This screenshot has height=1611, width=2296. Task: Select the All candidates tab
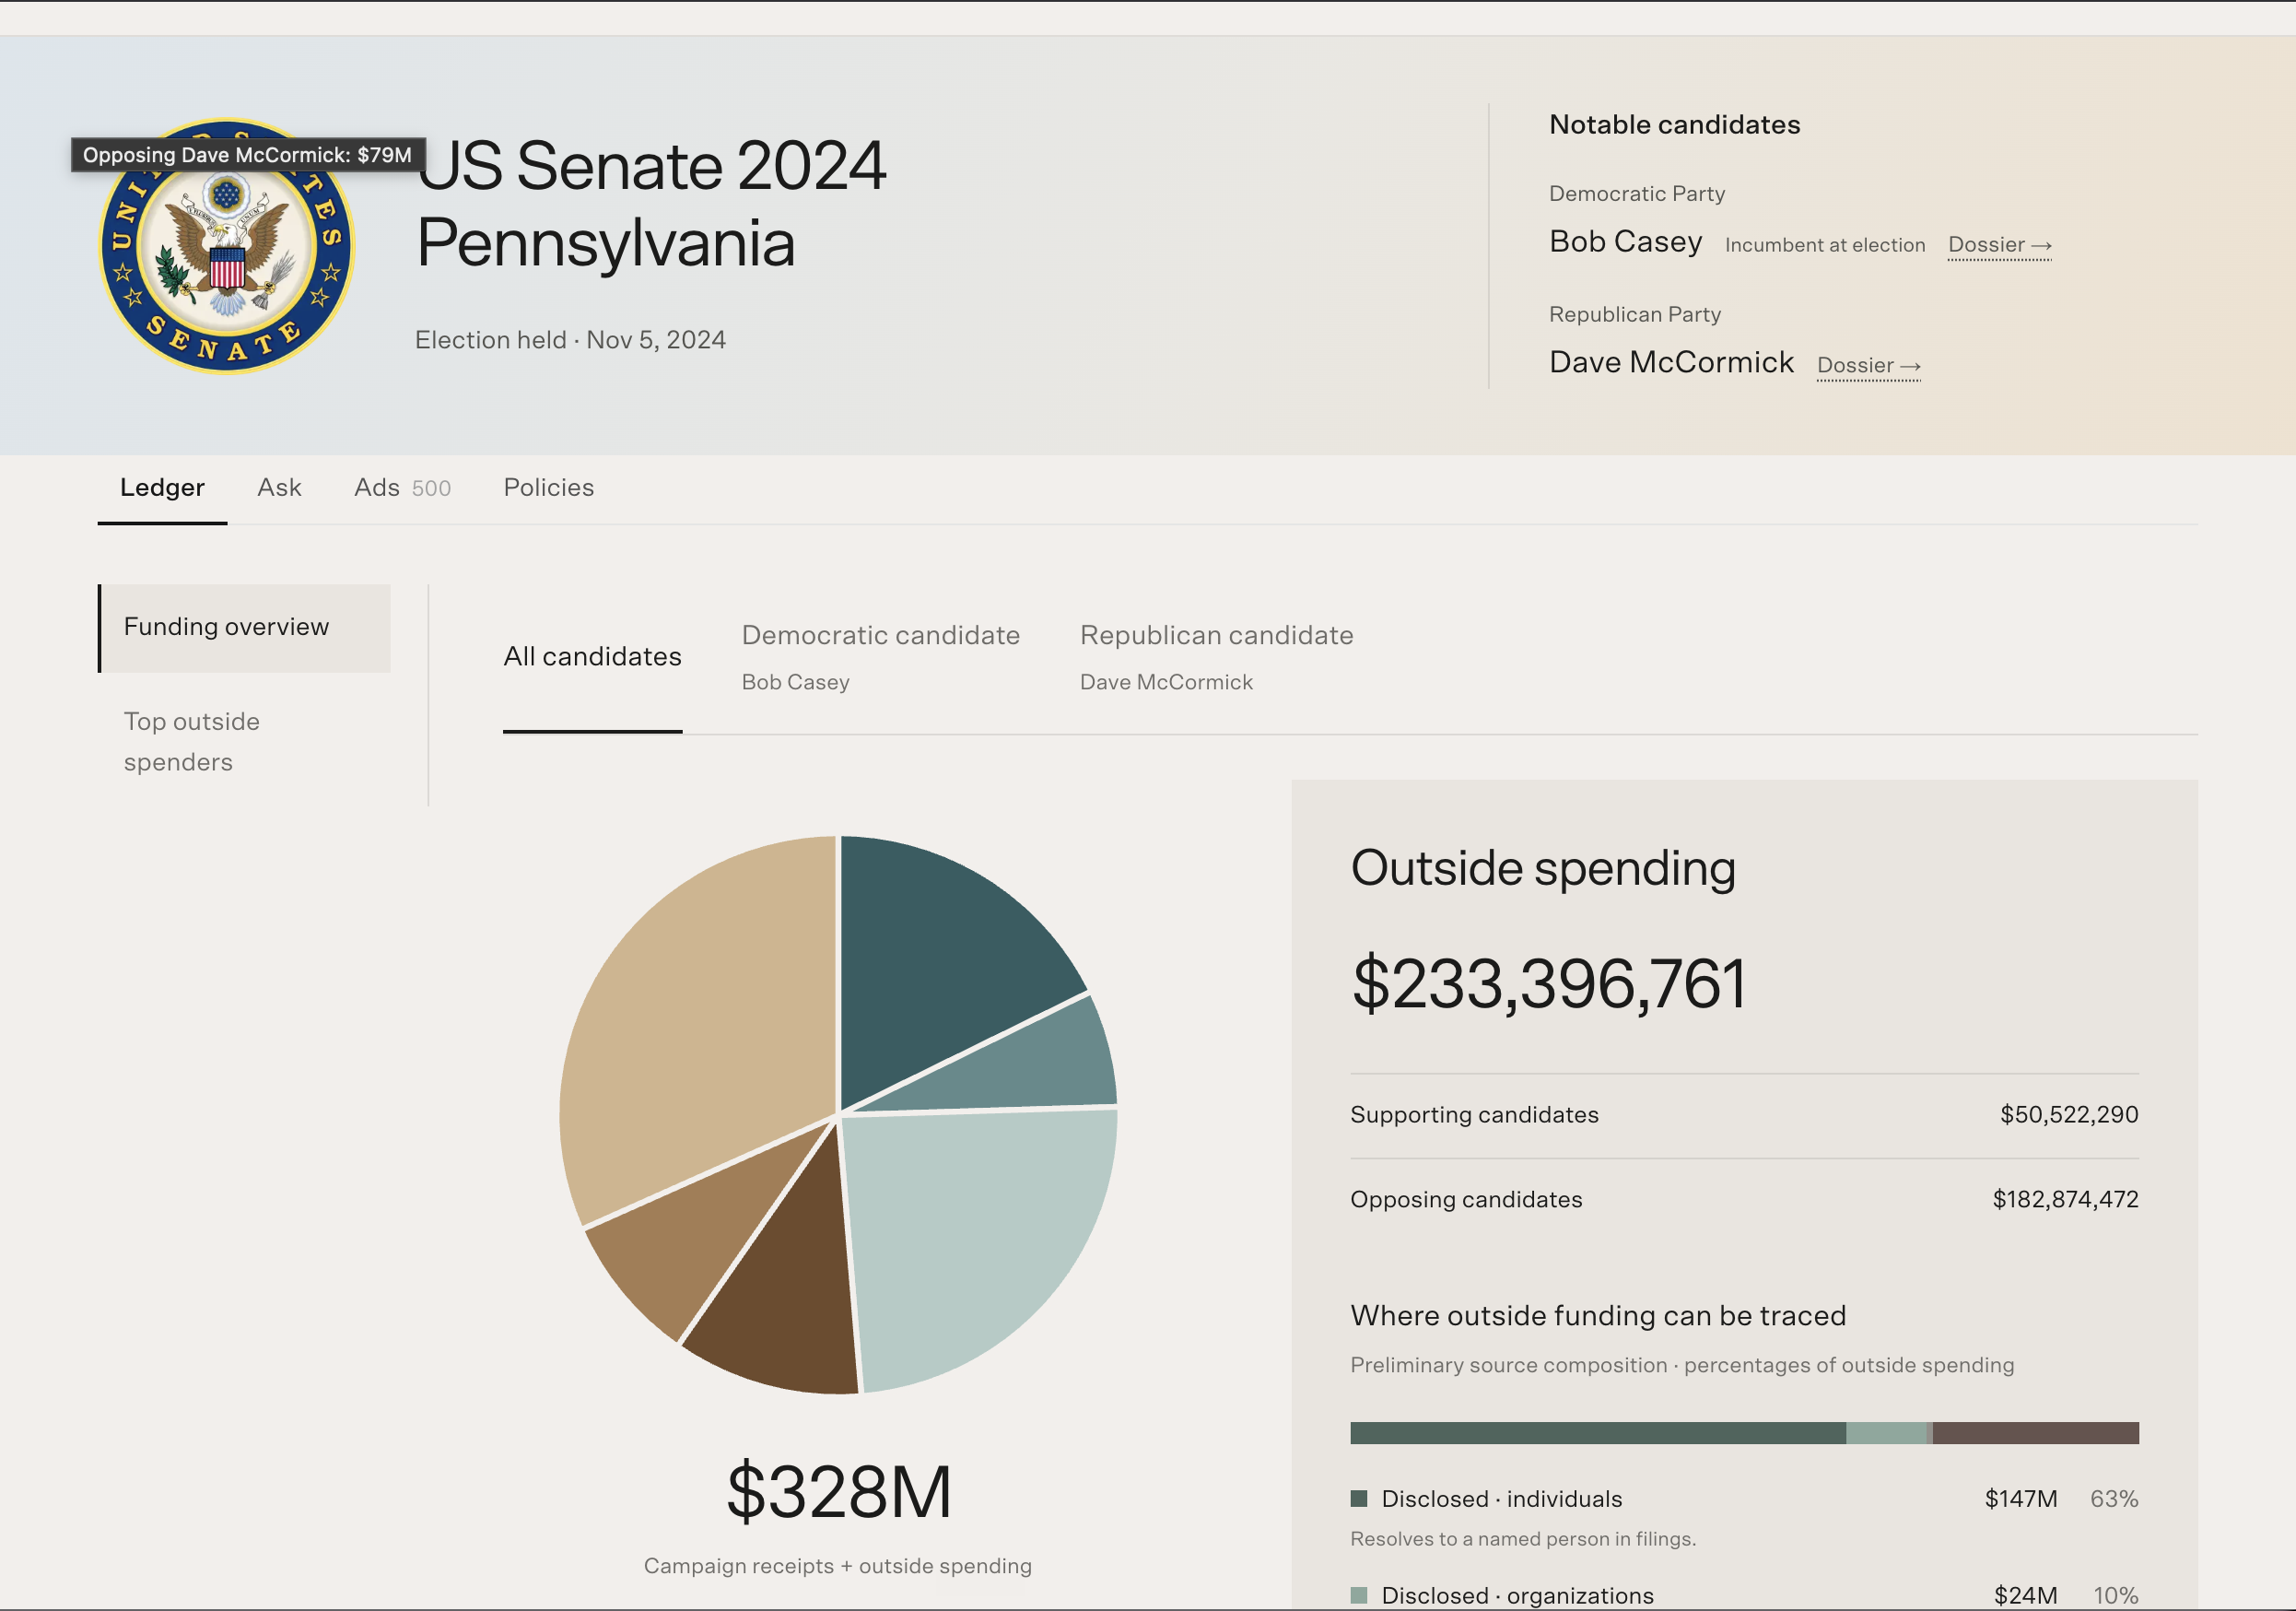592,657
